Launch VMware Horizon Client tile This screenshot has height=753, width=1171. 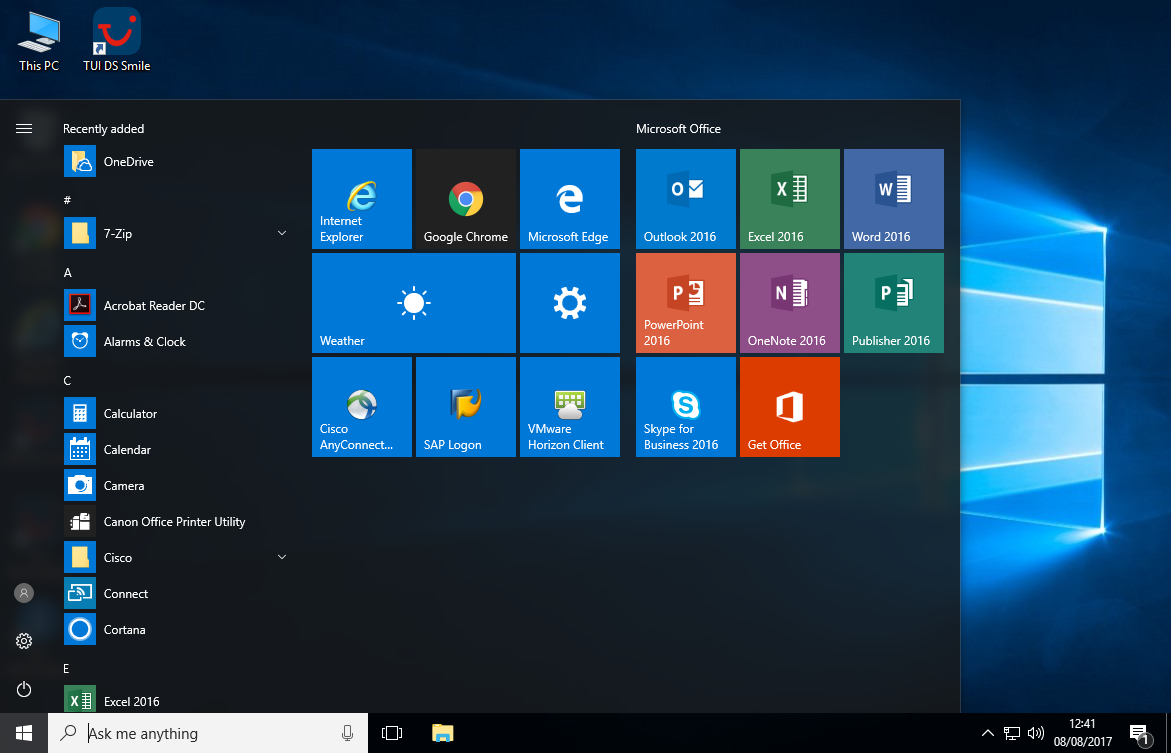[x=570, y=406]
